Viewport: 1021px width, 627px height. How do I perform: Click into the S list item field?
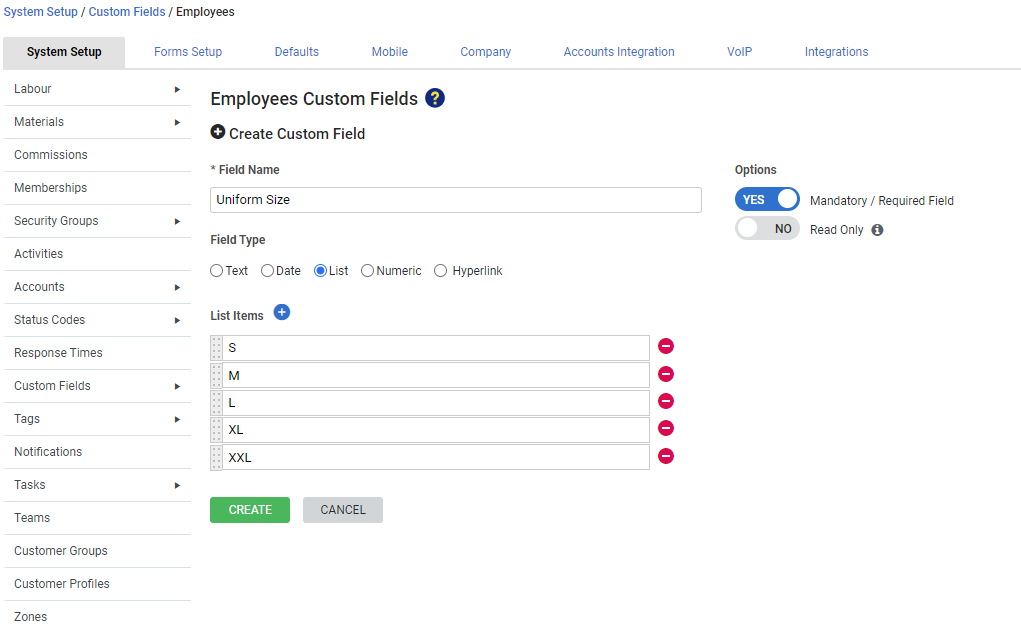point(436,348)
